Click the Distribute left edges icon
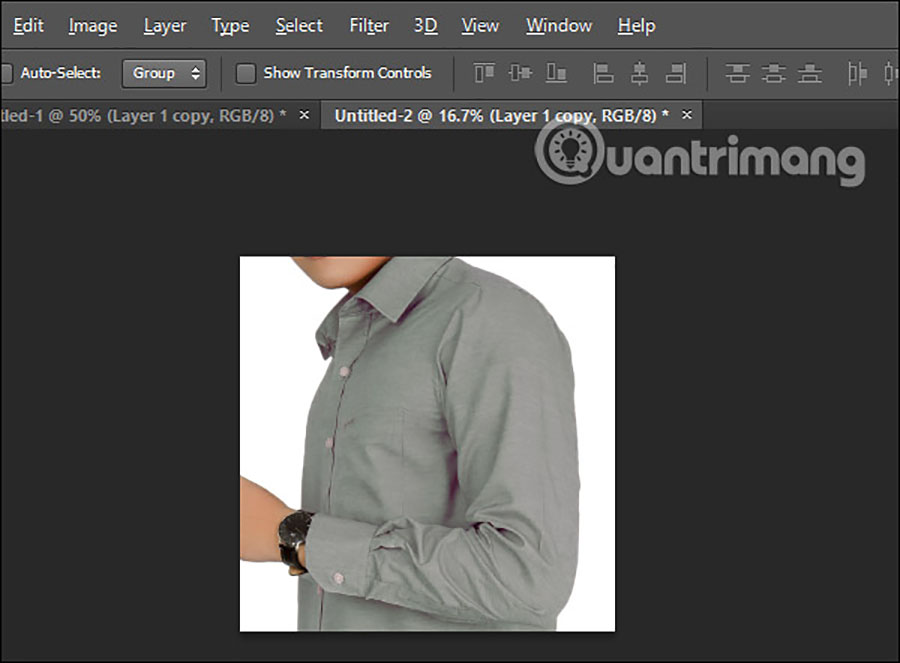The width and height of the screenshot is (900, 663). pos(857,73)
